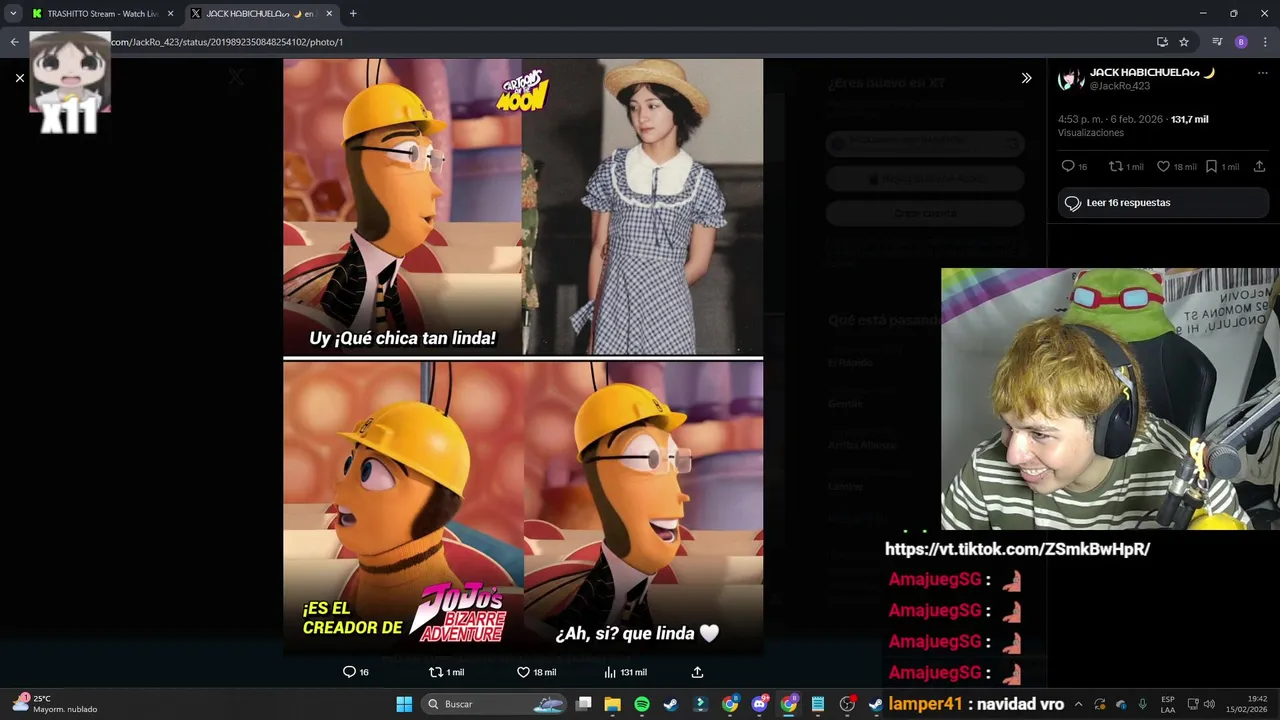This screenshot has height=720, width=1280.
Task: Click the 4:53 p. m. 6 feb. 2026 timestamp
Action: (1110, 119)
